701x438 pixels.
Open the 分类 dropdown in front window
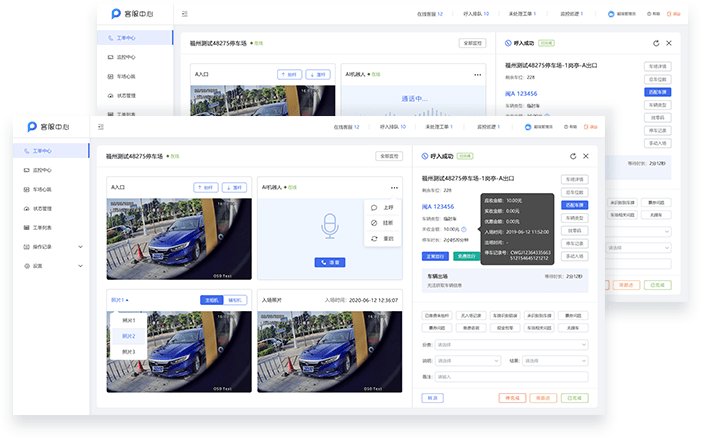pos(511,345)
